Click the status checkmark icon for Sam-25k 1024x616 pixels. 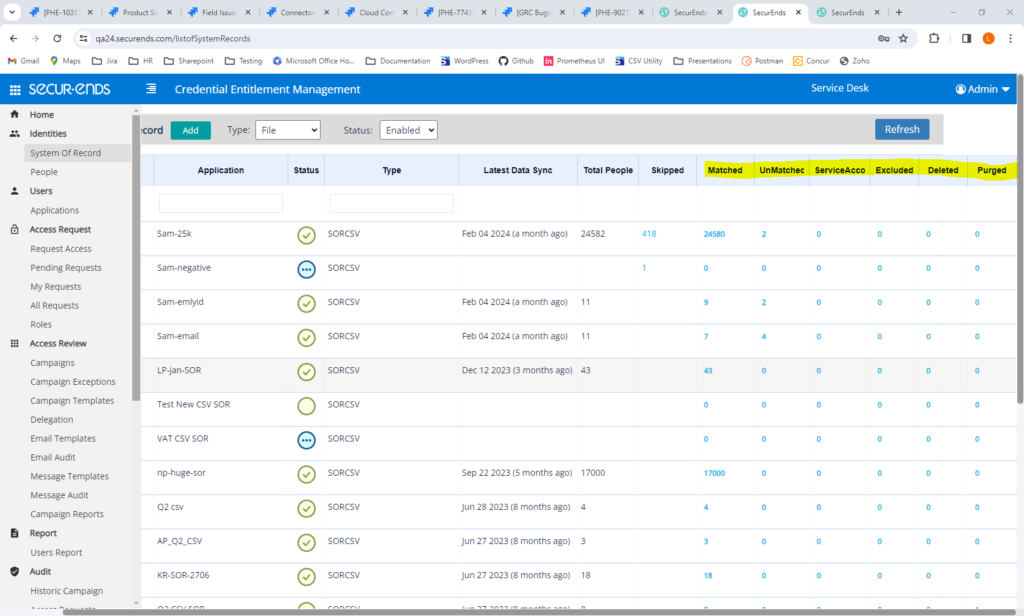(x=306, y=235)
